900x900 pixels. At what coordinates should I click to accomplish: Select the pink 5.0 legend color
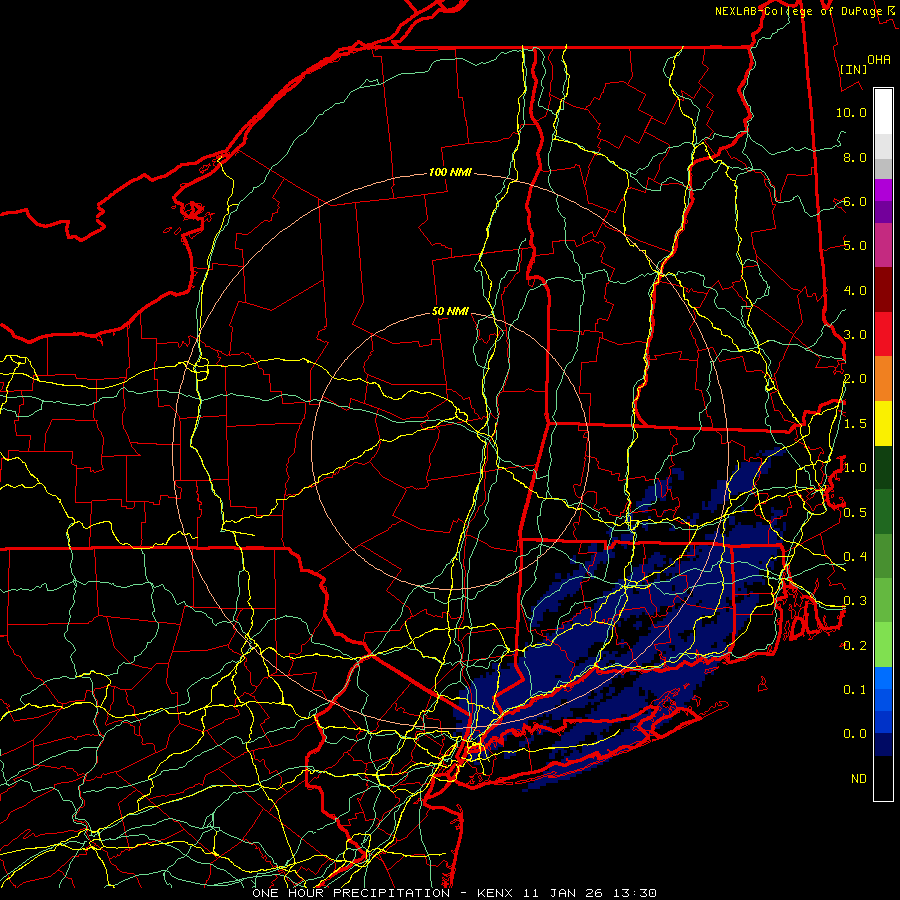coord(883,245)
